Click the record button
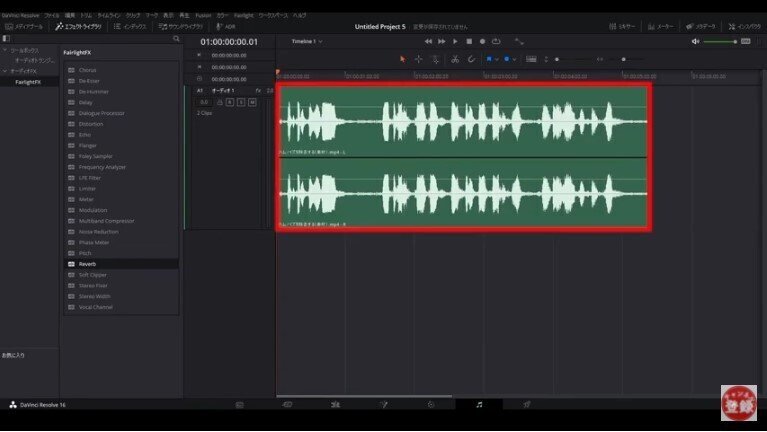This screenshot has width=767, height=432. point(482,42)
